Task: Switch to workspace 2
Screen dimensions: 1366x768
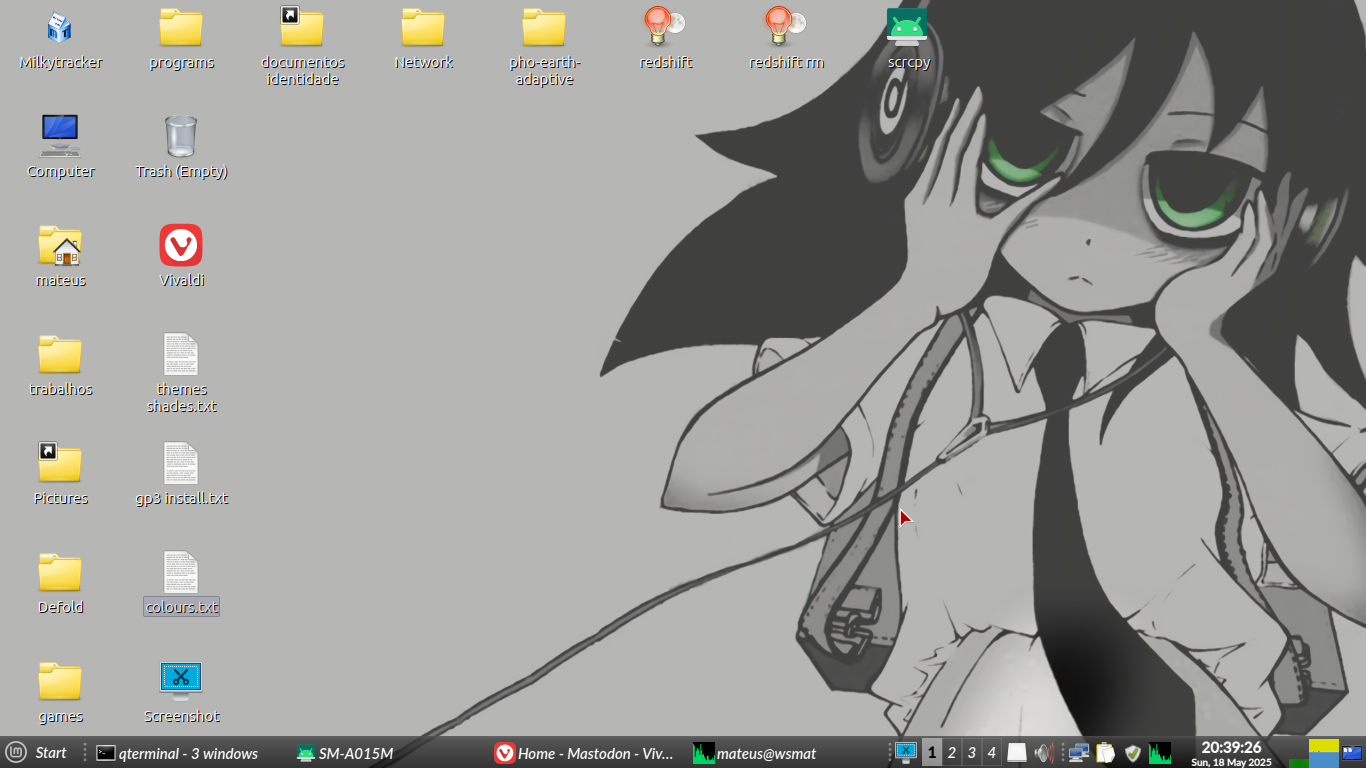Action: pos(951,753)
